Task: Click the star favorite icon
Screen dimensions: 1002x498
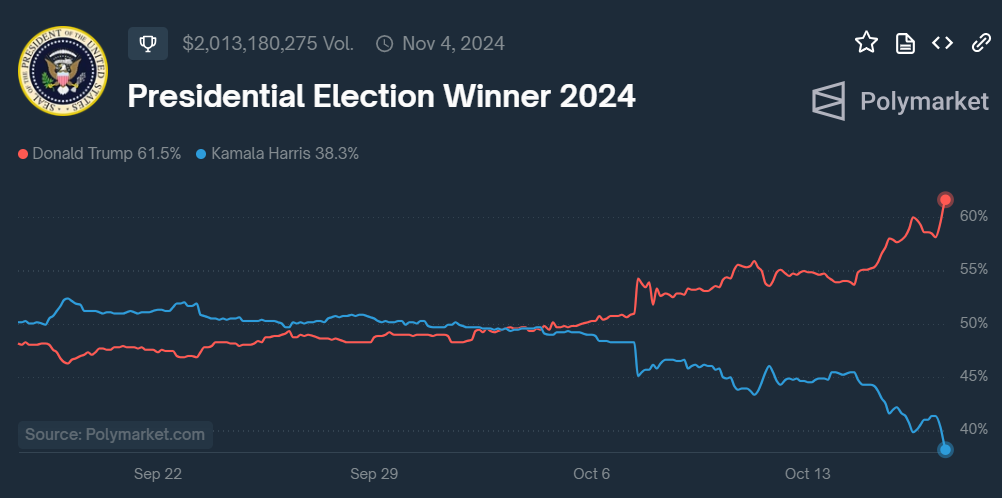Action: coord(866,42)
